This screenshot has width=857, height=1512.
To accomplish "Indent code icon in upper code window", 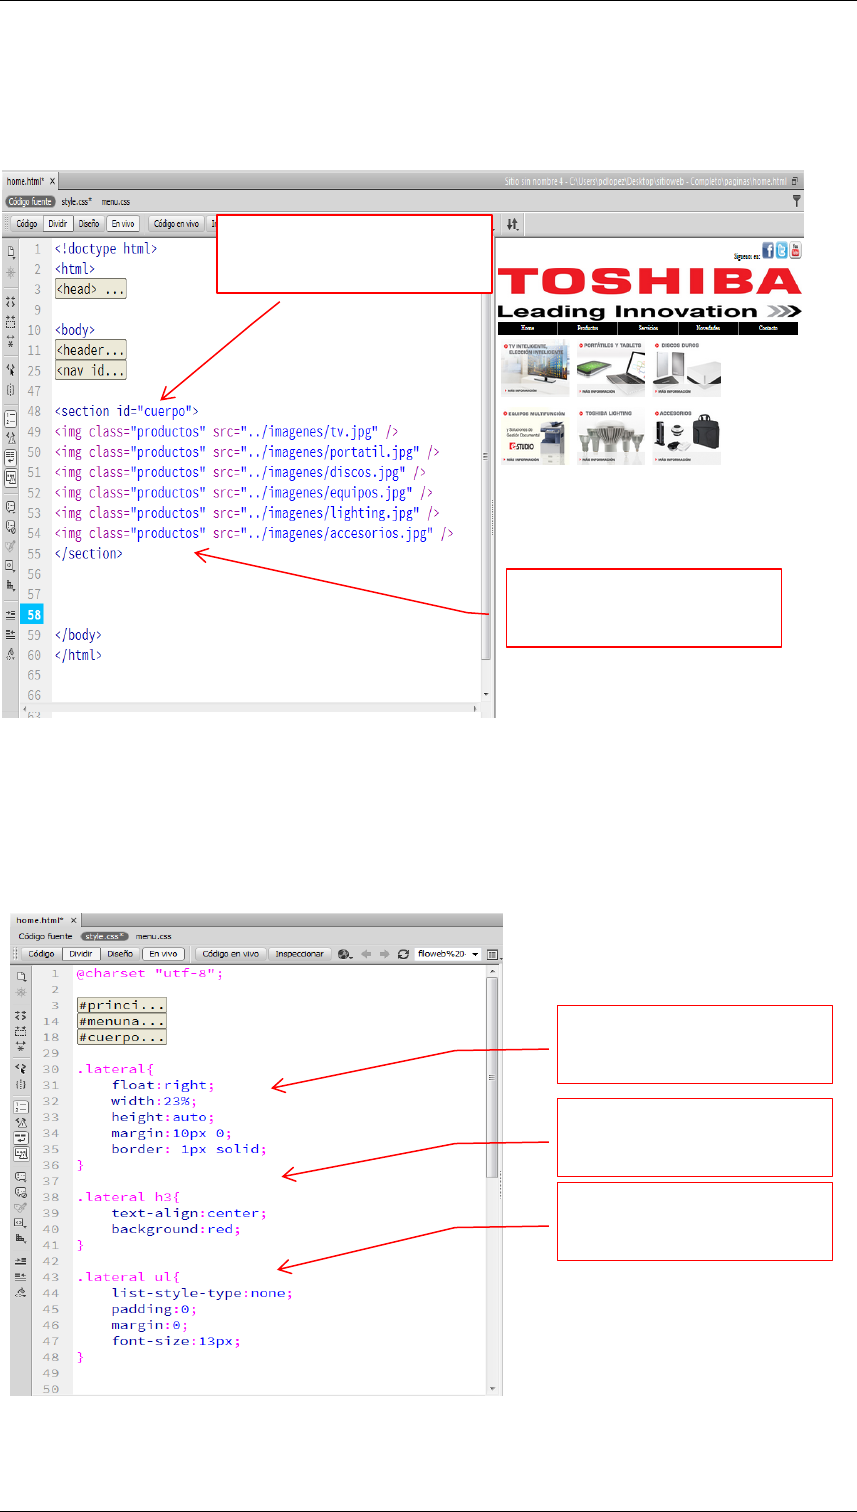I will click(x=11, y=614).
